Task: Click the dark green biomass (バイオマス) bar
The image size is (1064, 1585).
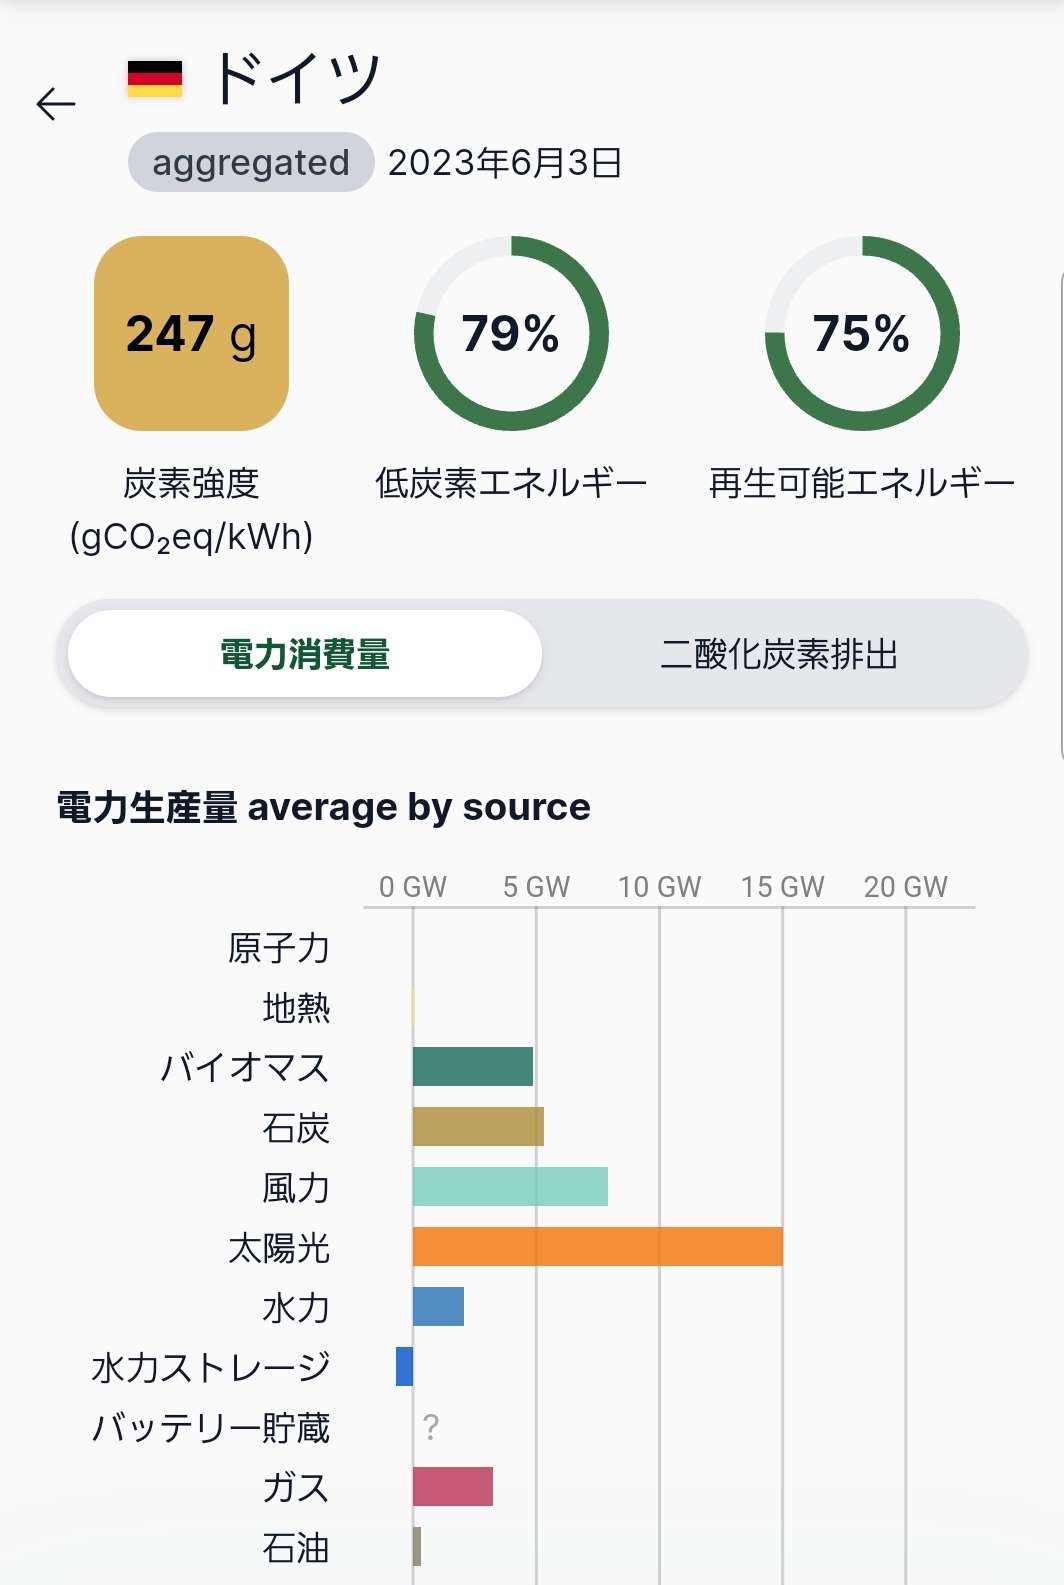Action: 472,1067
